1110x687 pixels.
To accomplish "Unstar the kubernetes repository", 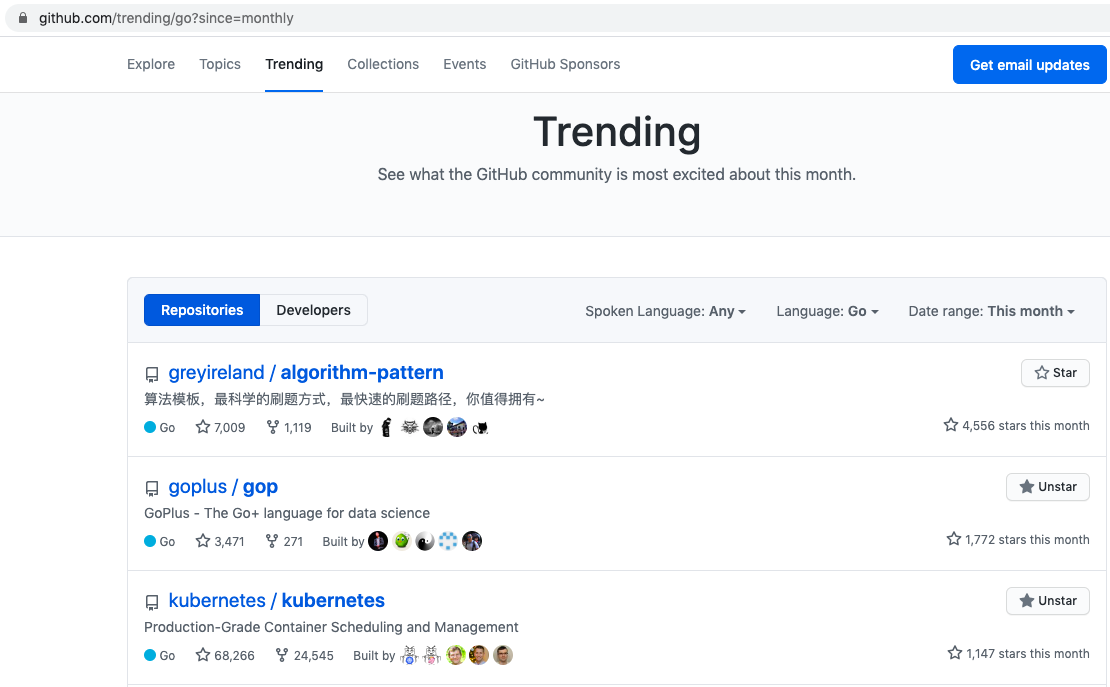I will [x=1048, y=601].
